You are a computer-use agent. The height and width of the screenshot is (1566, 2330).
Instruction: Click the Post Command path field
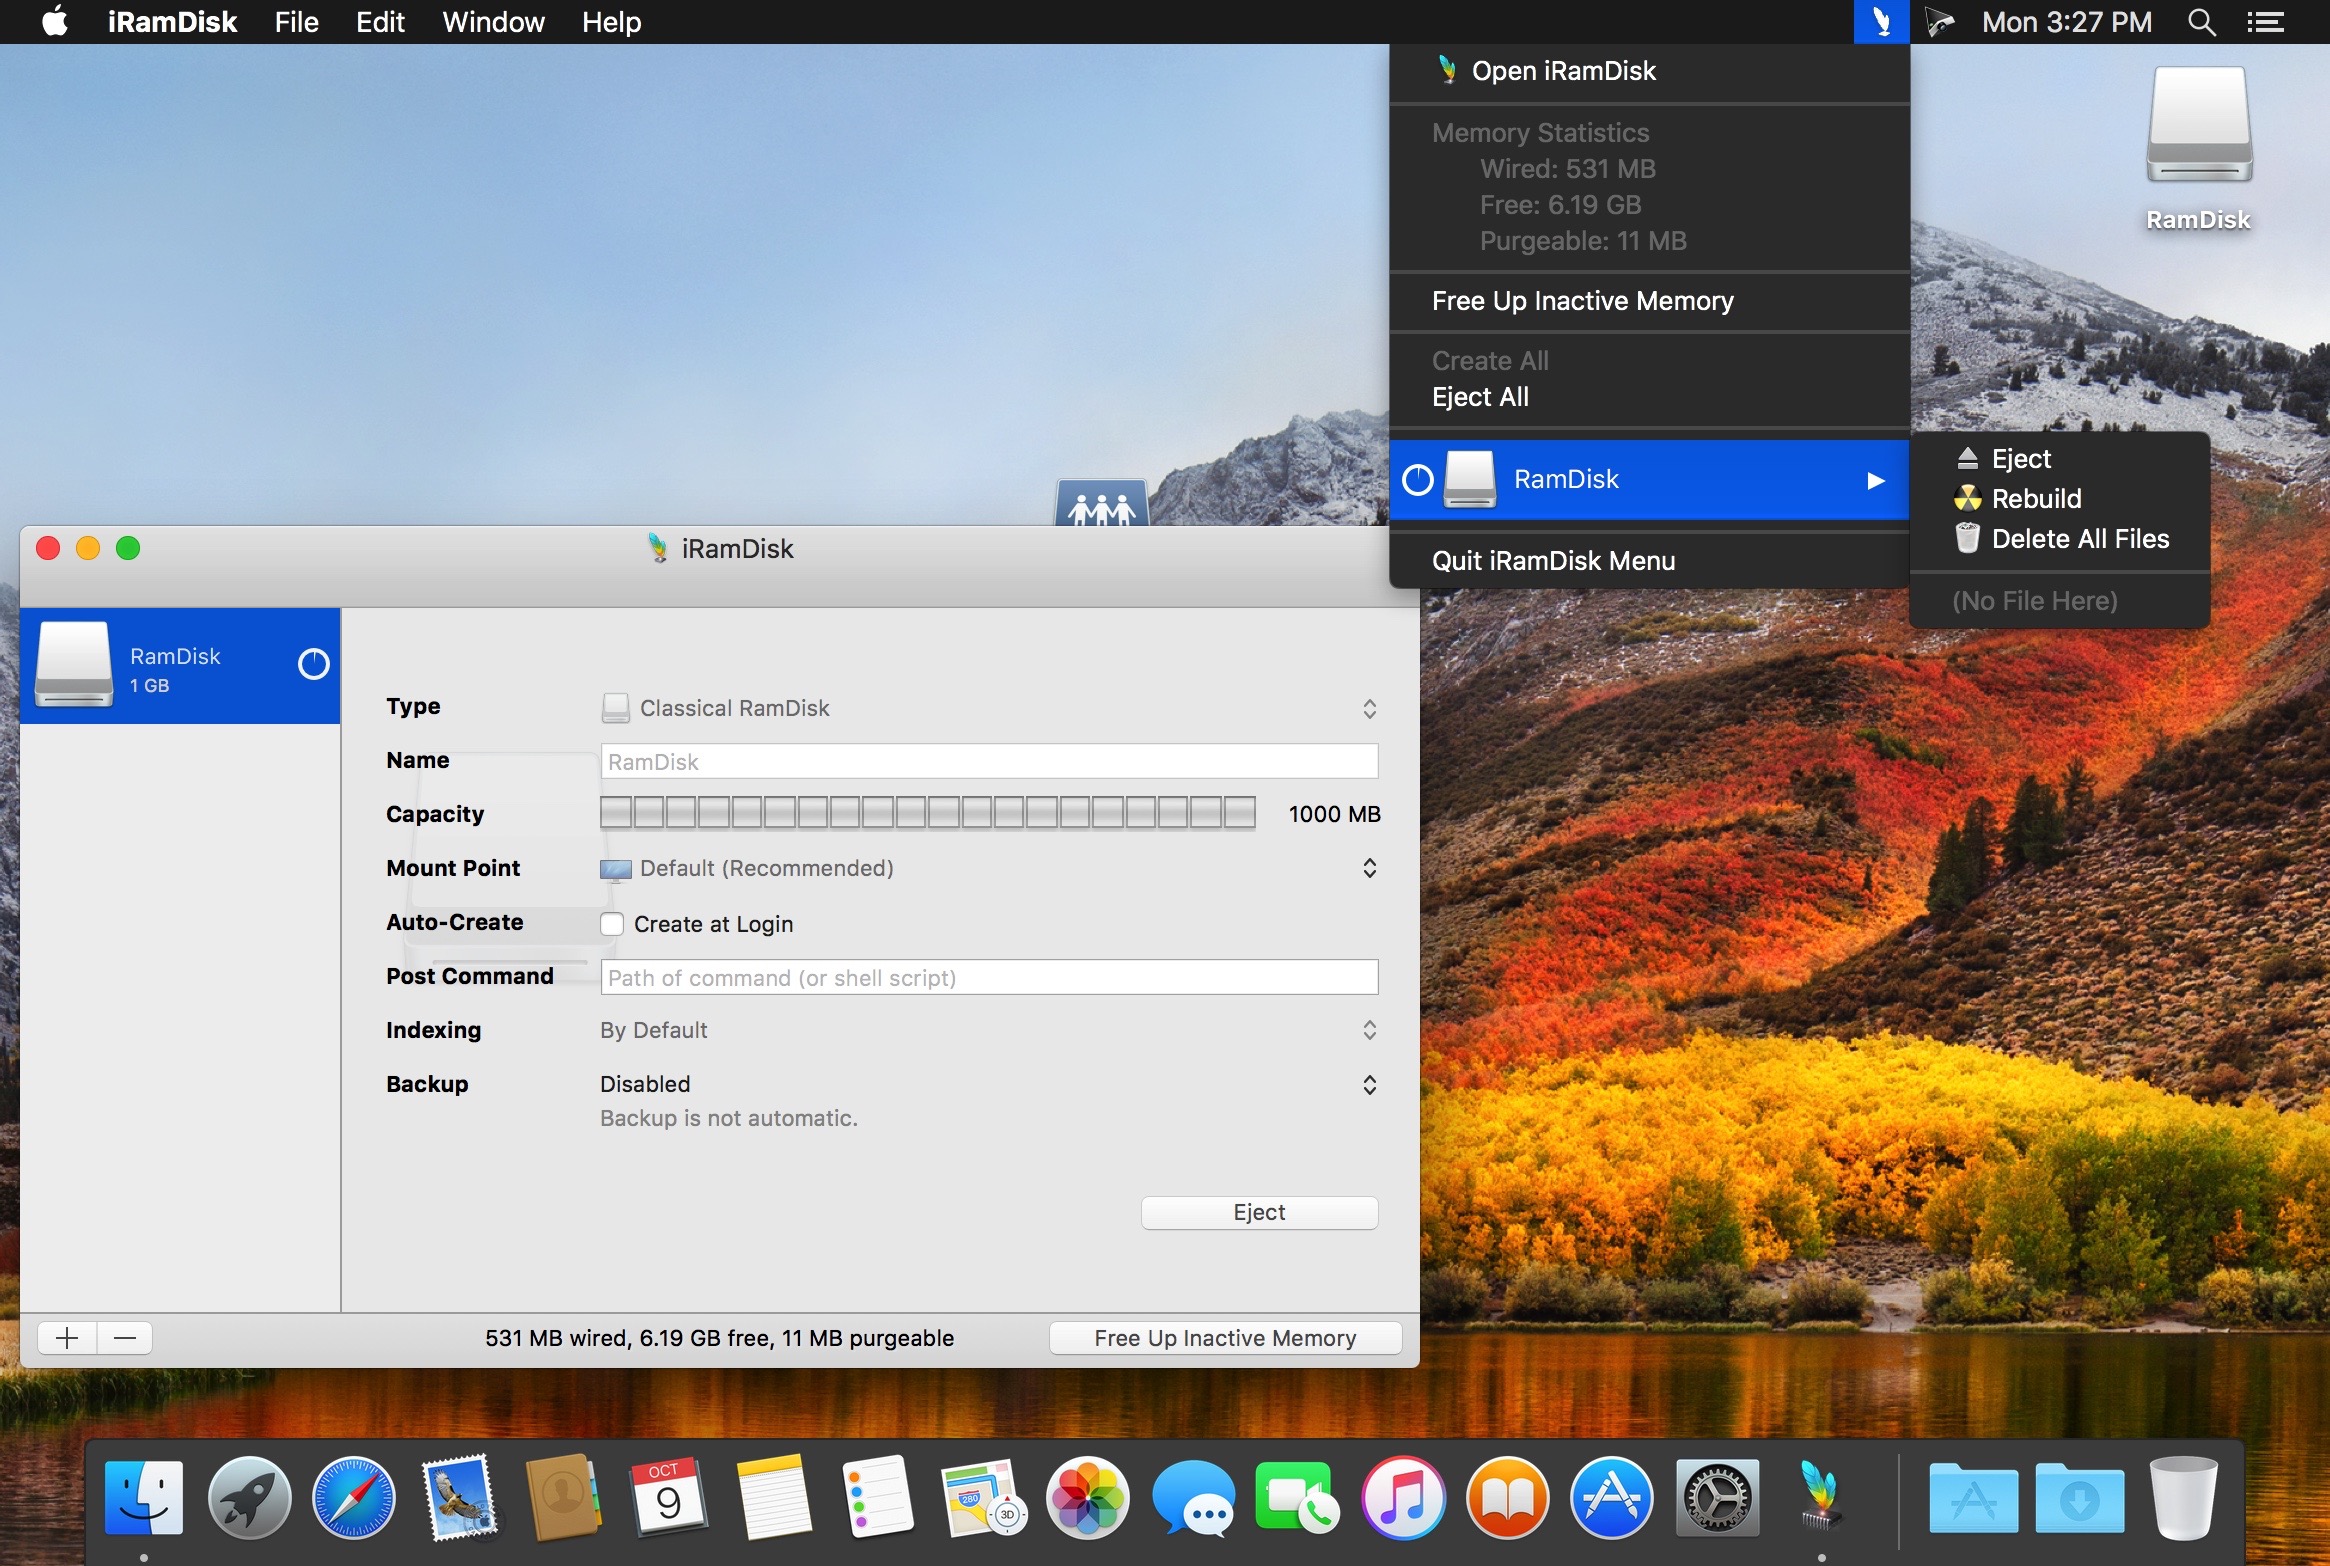tap(989, 977)
